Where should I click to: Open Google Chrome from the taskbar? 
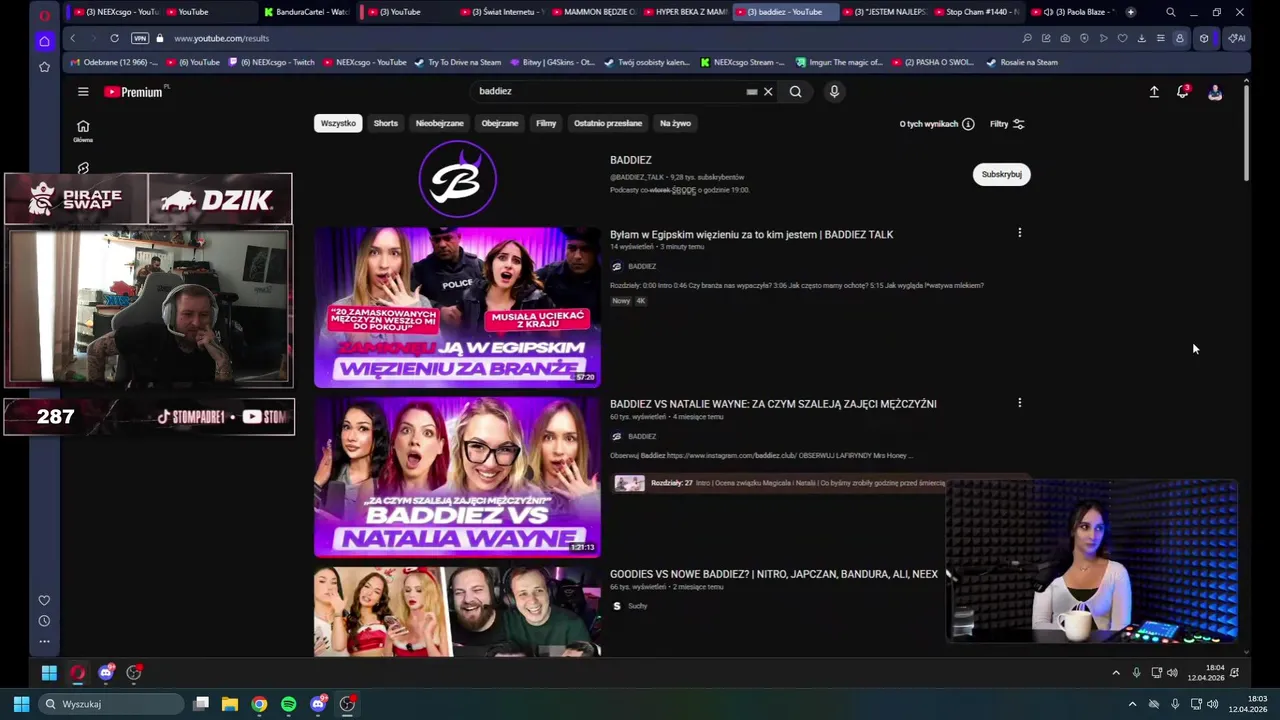coord(259,704)
